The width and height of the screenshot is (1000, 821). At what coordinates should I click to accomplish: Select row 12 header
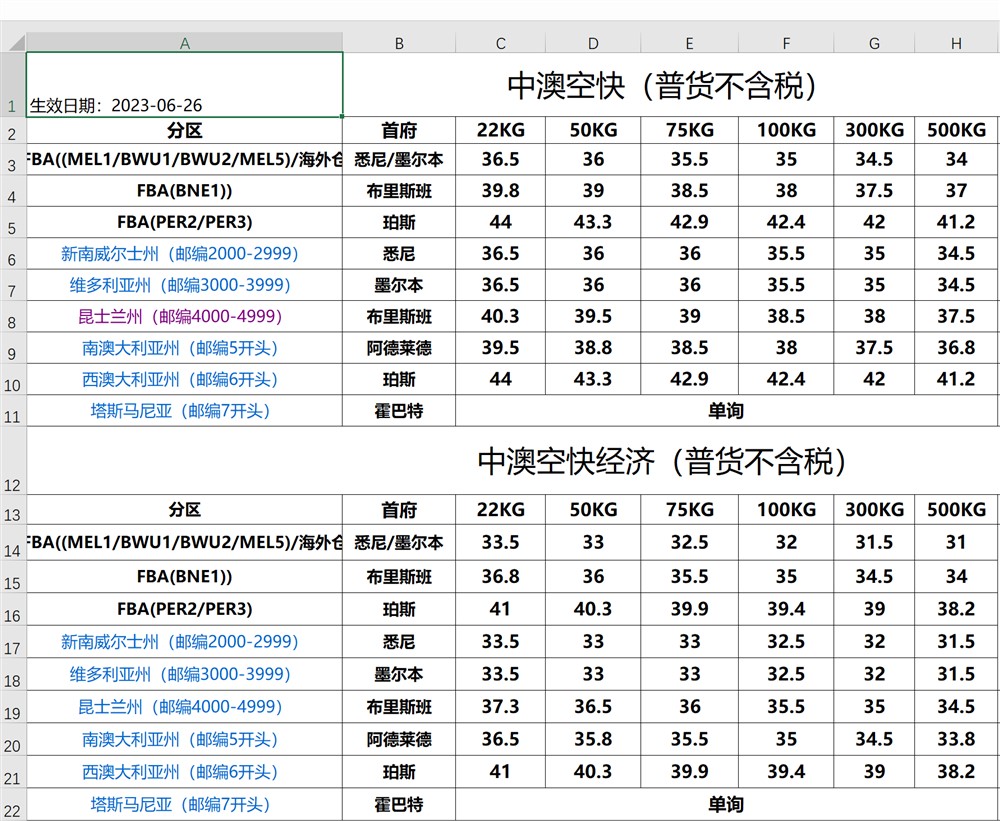pos(12,462)
